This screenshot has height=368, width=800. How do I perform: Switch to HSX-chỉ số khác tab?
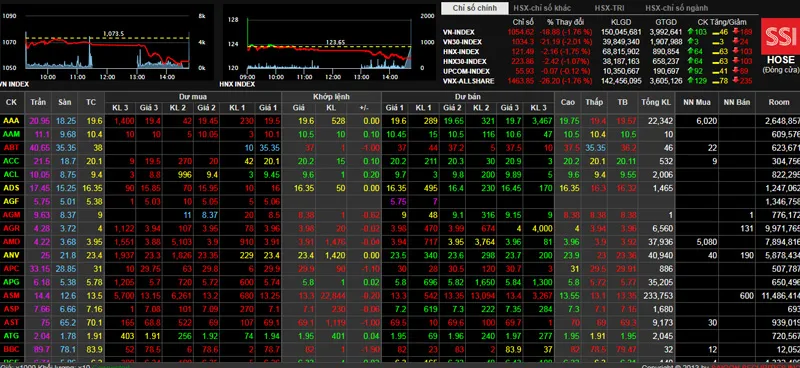542,8
